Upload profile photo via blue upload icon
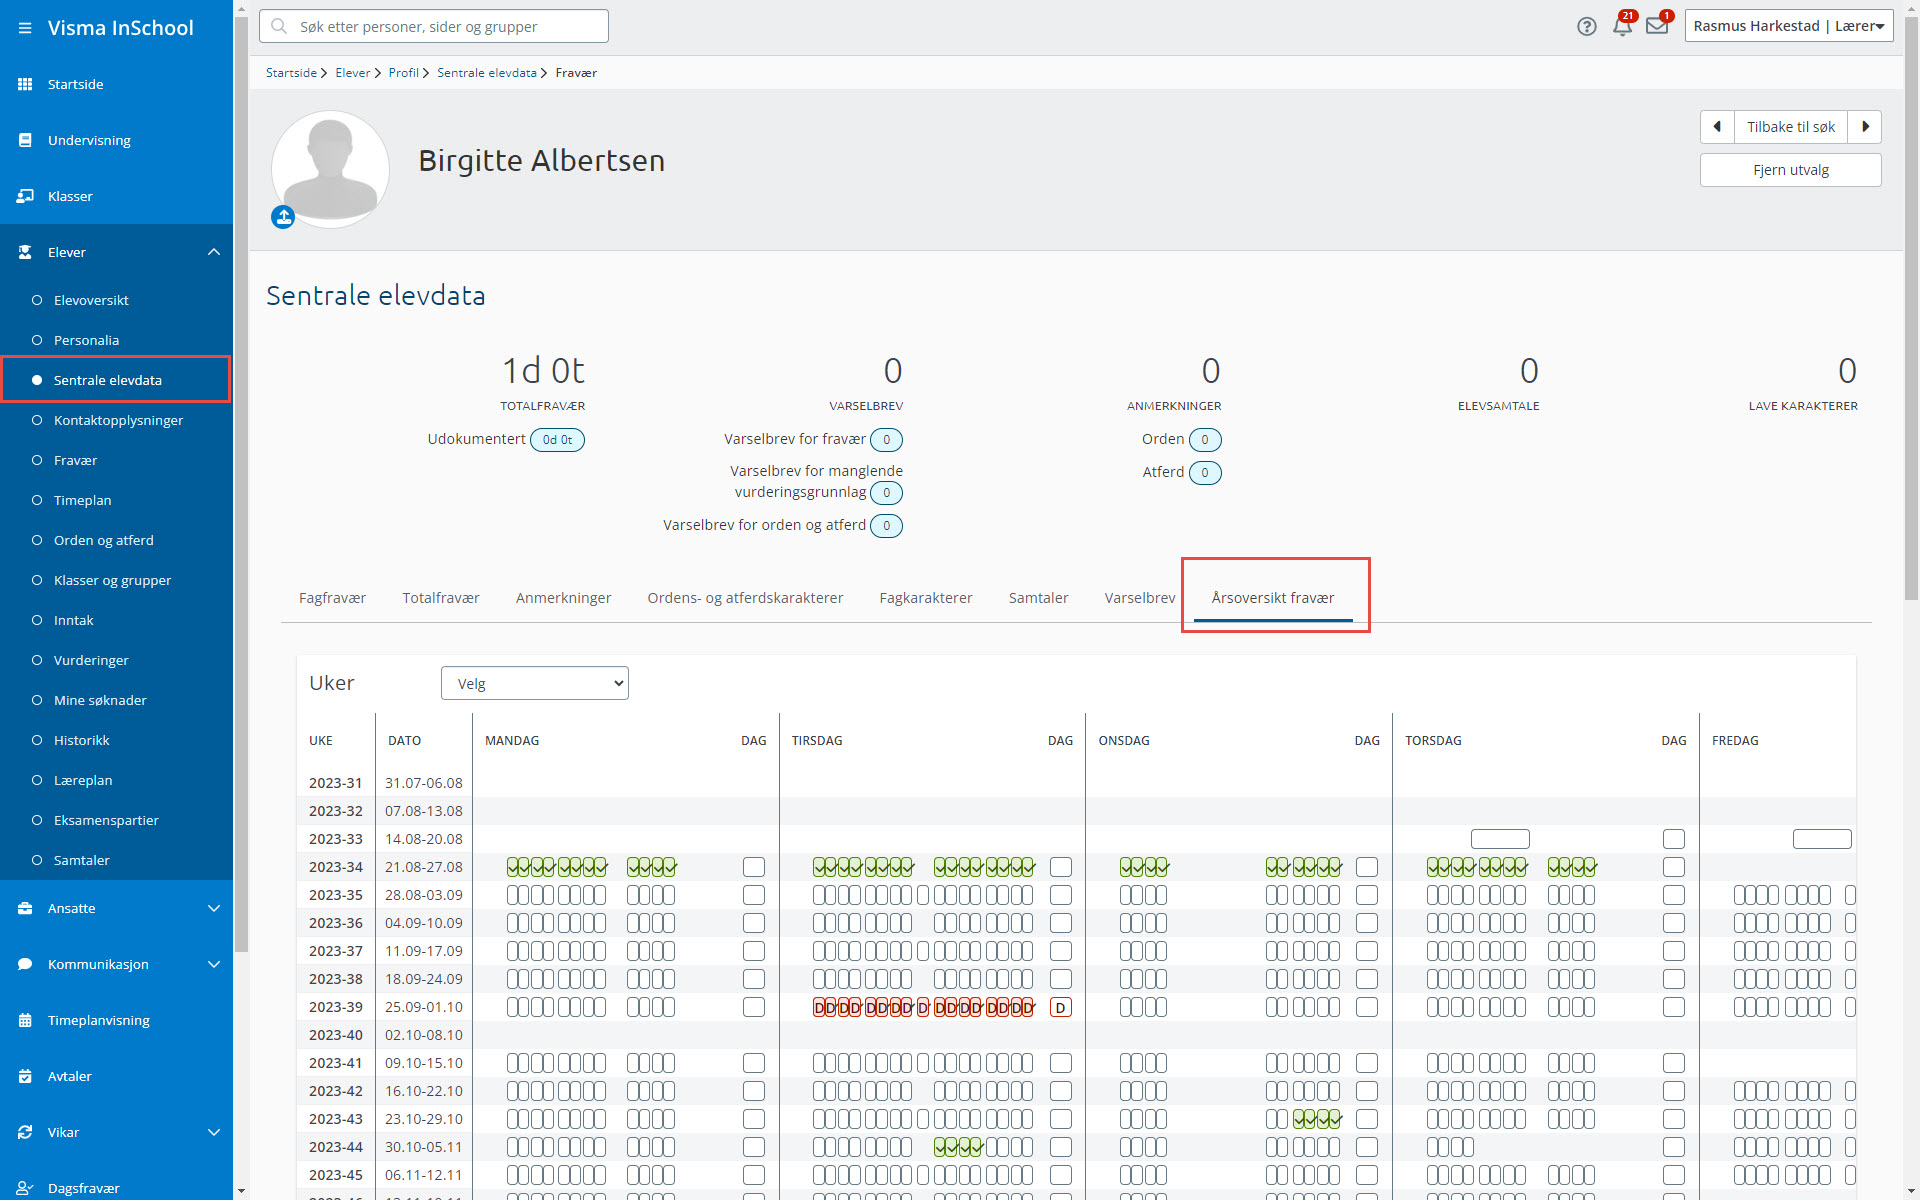1920x1200 pixels. (283, 217)
